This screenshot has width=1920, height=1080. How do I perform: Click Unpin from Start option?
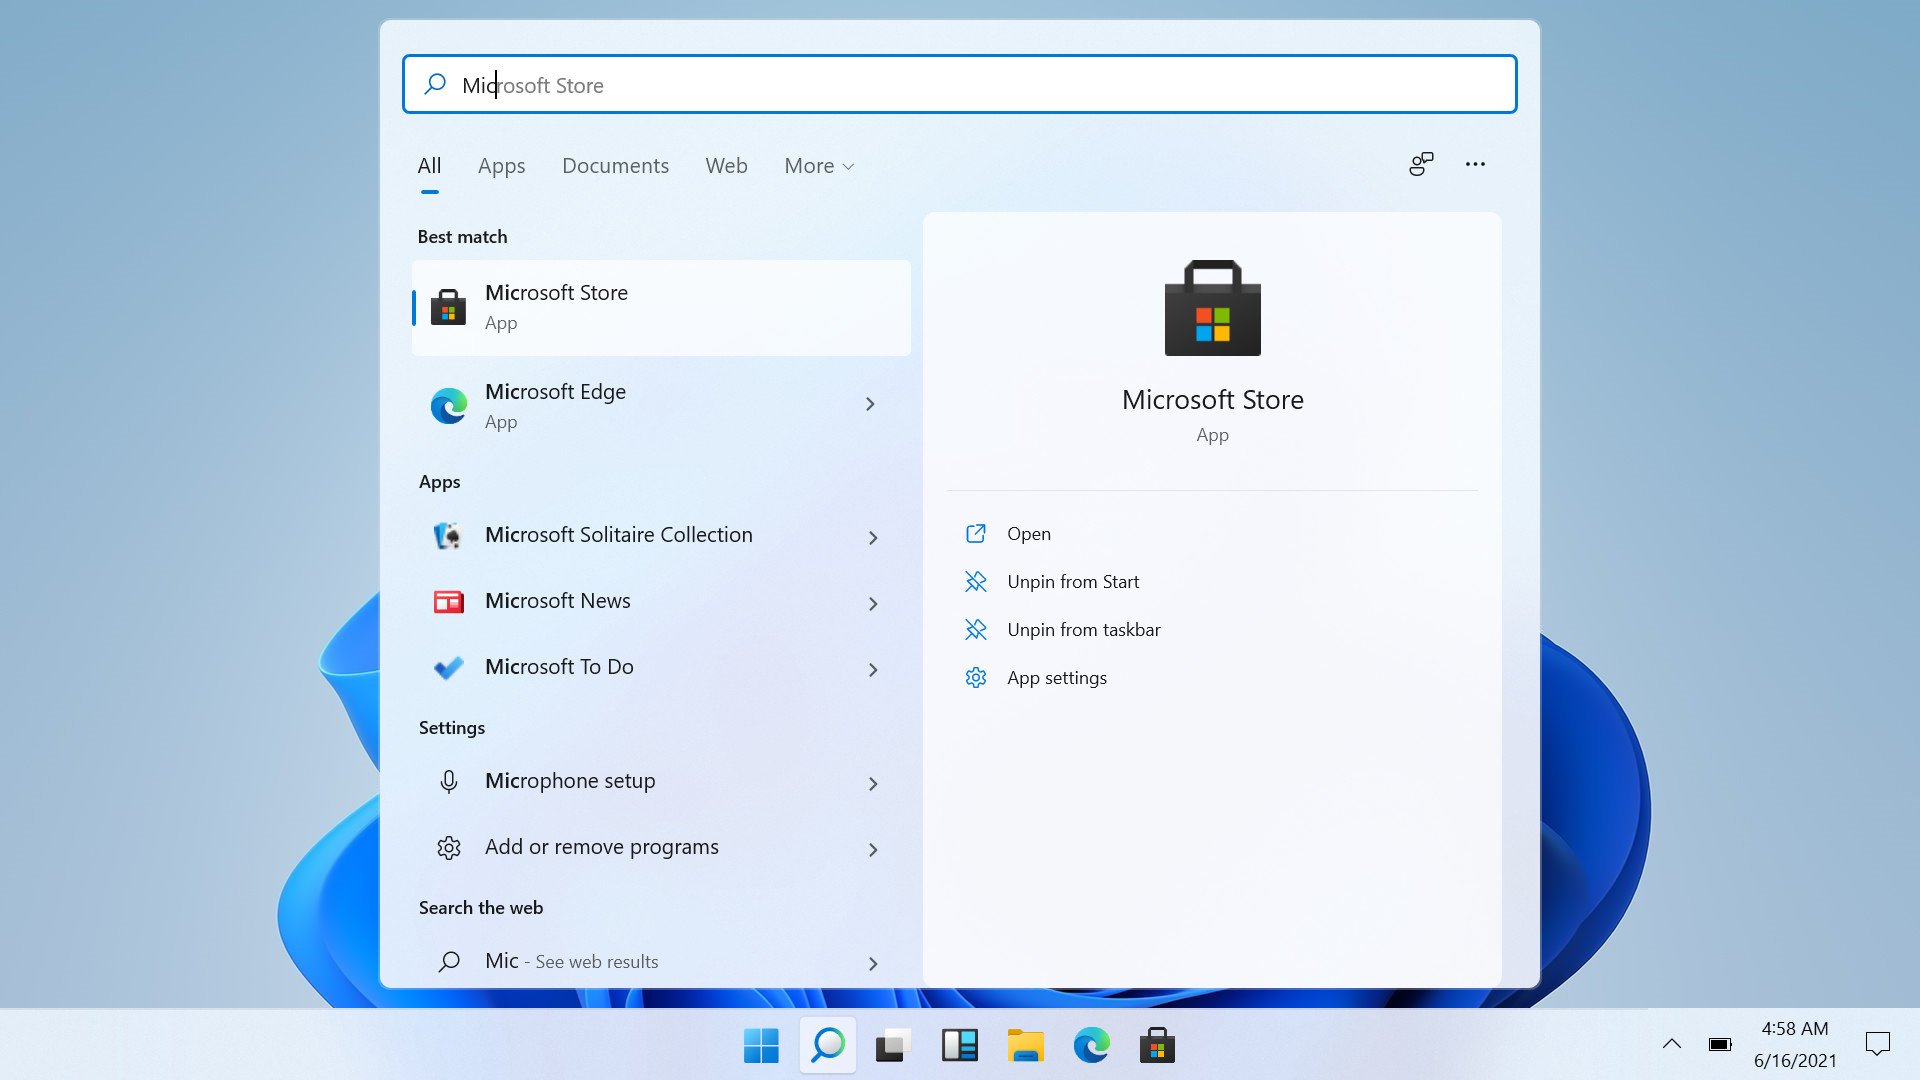[1071, 580]
